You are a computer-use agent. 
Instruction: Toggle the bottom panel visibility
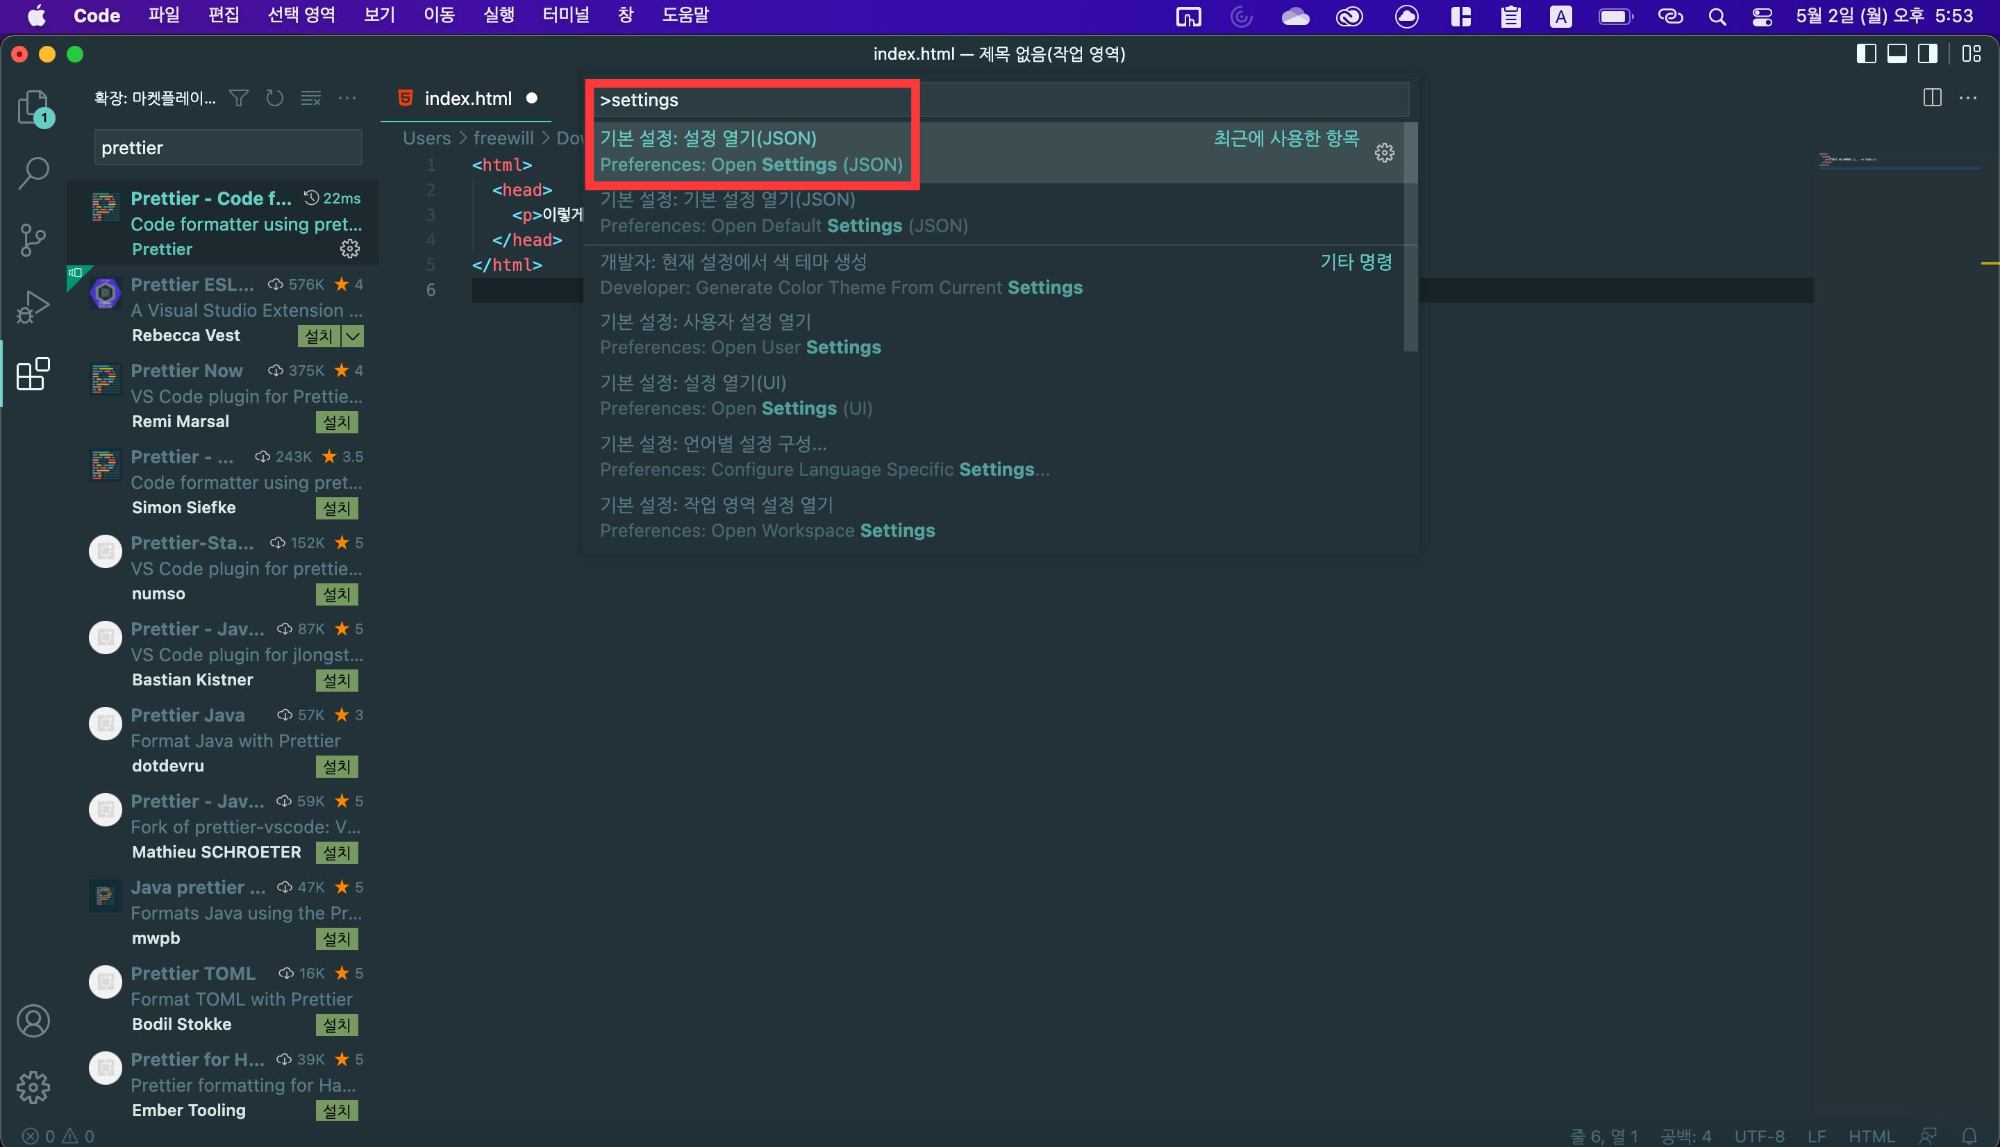tap(1897, 54)
